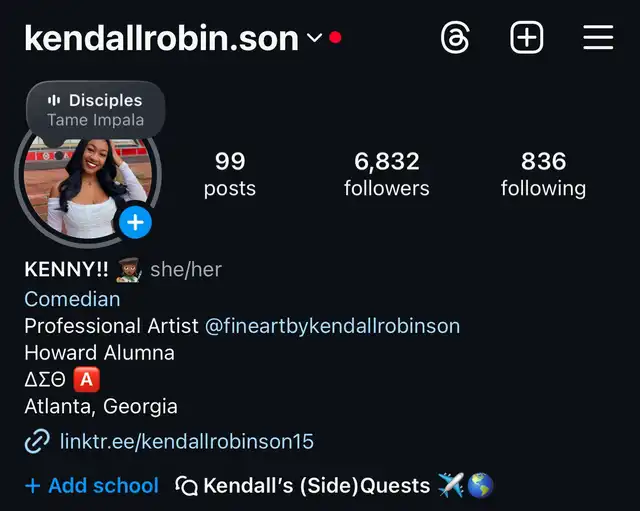Tap the red notification dot
640x511 pixels.
[x=335, y=38]
